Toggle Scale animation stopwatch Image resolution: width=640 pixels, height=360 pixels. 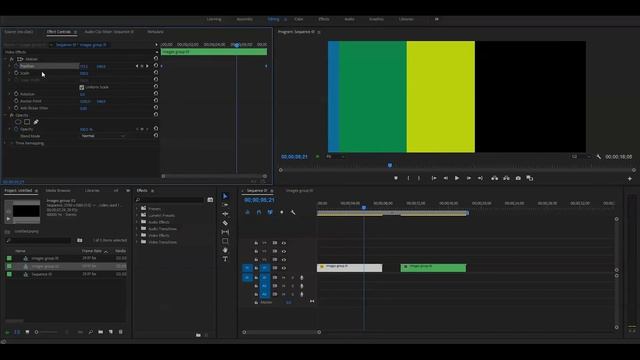(x=16, y=73)
